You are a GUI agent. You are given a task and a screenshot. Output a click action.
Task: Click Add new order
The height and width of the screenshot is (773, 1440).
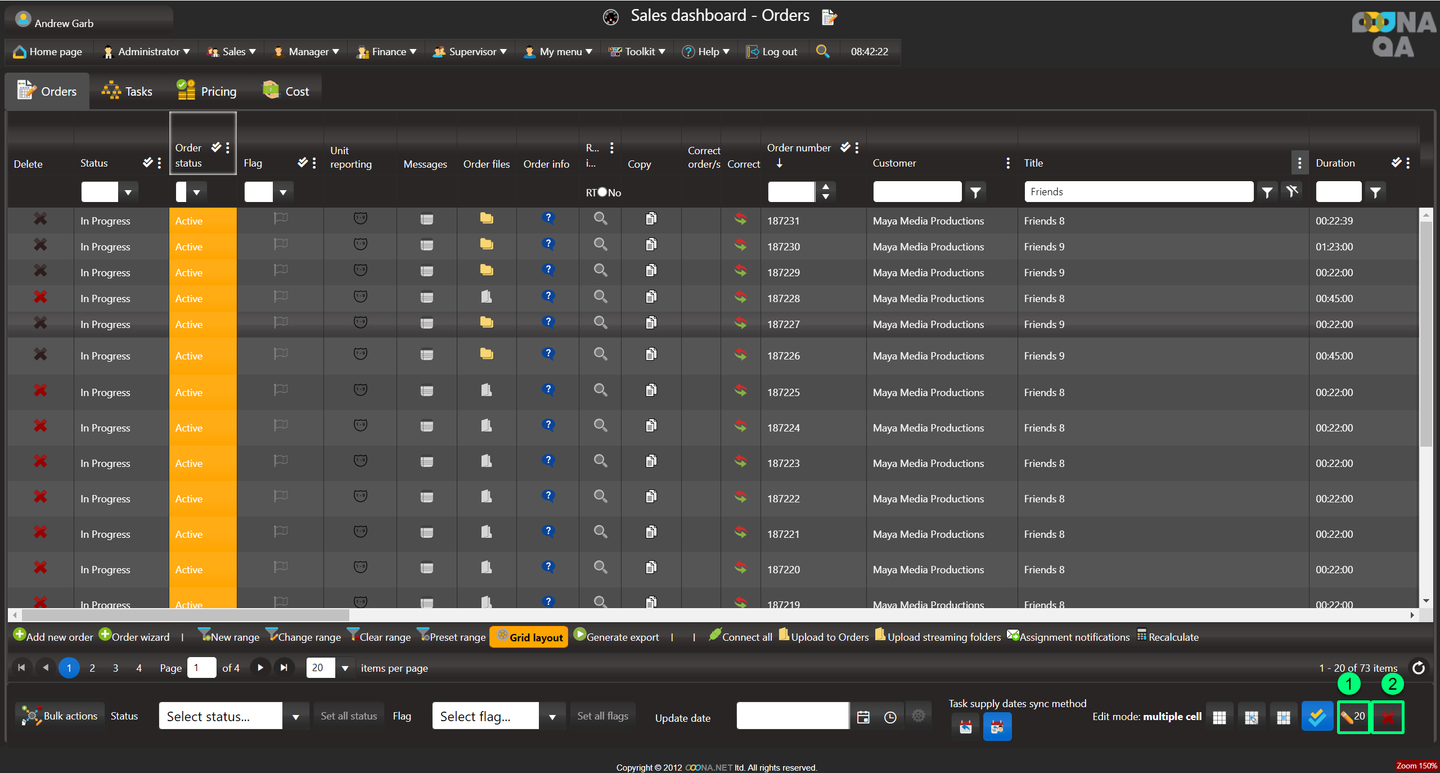[53, 637]
